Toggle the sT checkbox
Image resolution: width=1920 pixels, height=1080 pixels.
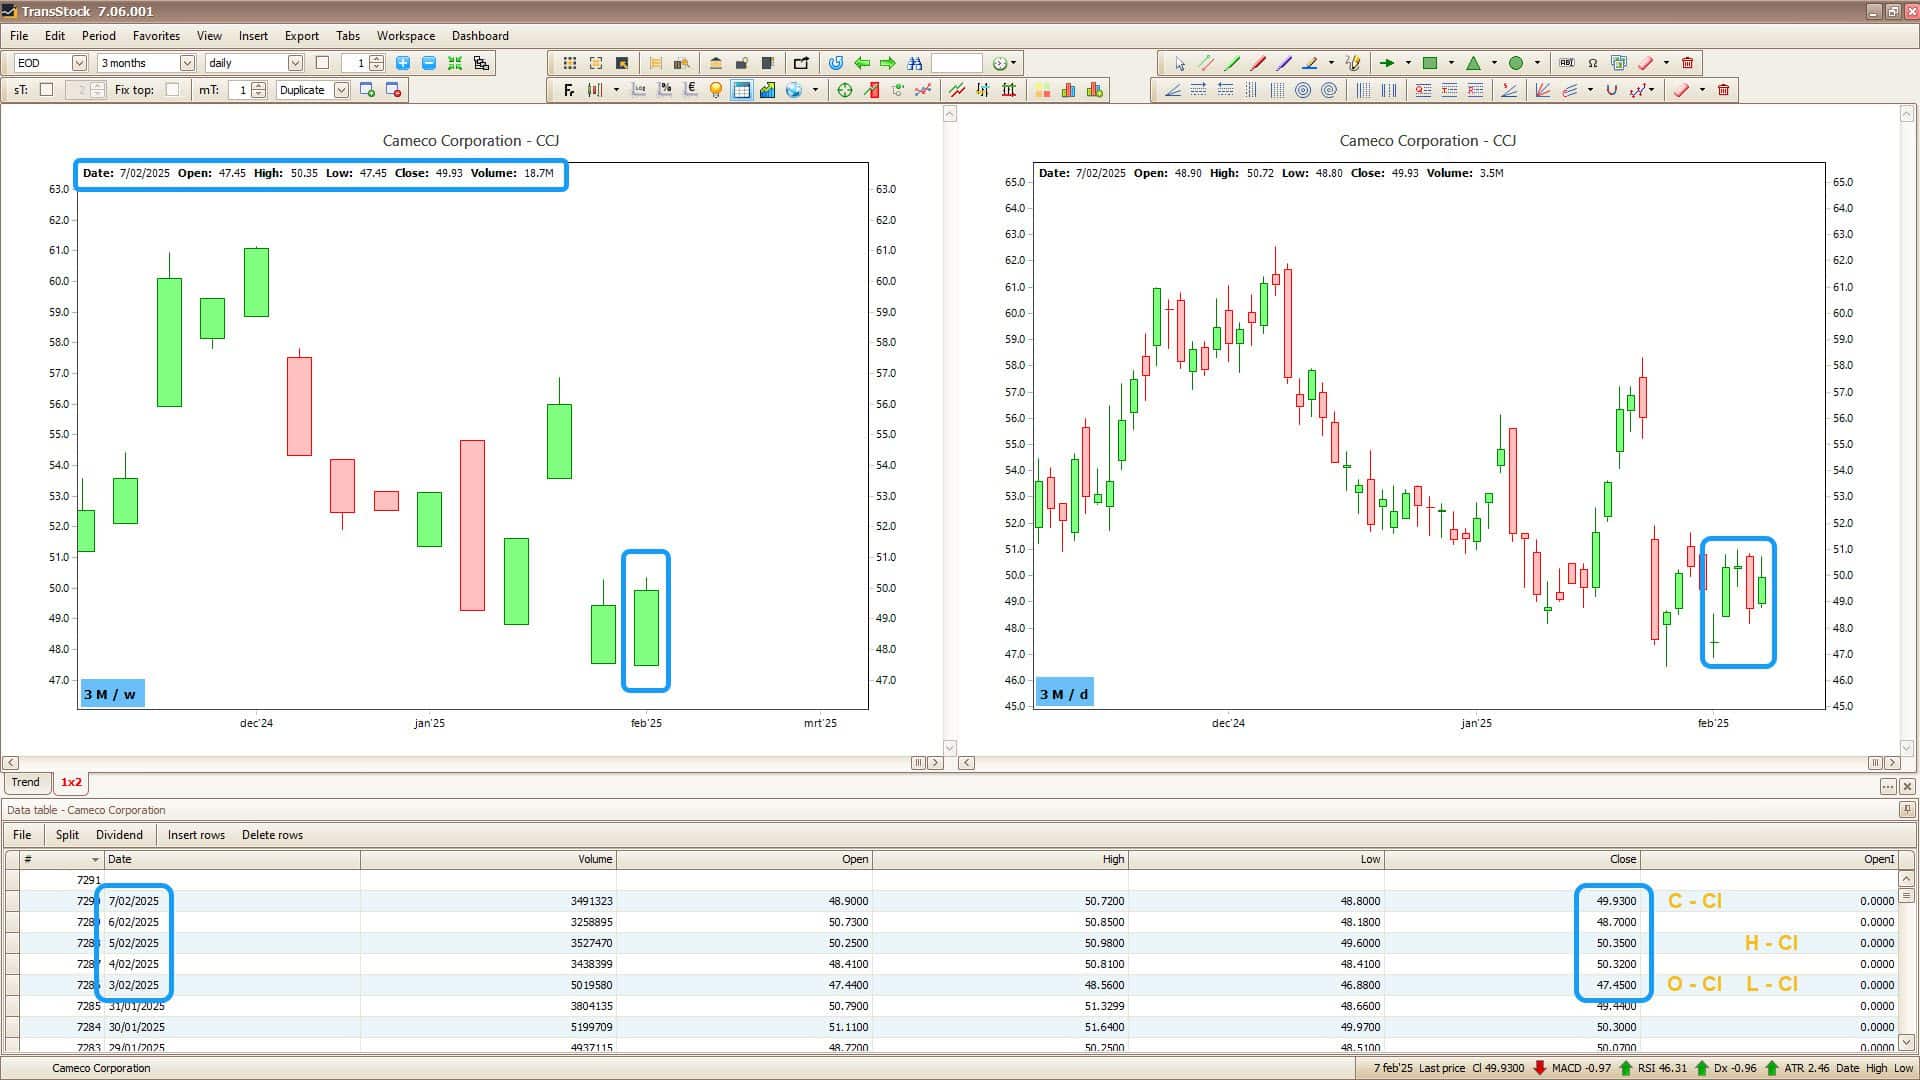click(x=46, y=90)
